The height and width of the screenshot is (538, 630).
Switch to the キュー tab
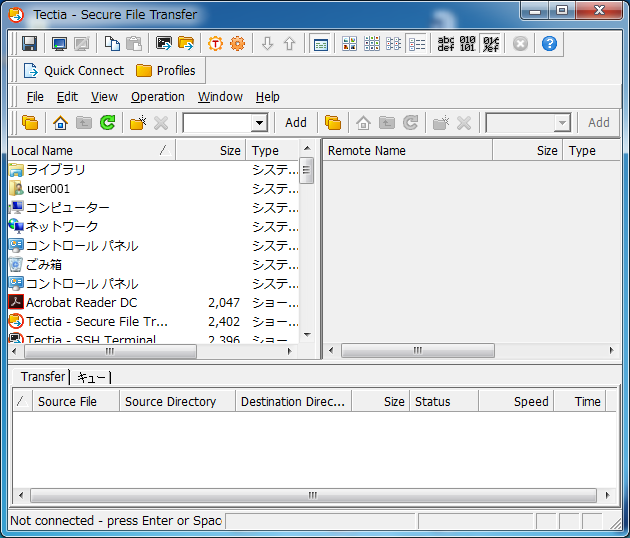(91, 377)
